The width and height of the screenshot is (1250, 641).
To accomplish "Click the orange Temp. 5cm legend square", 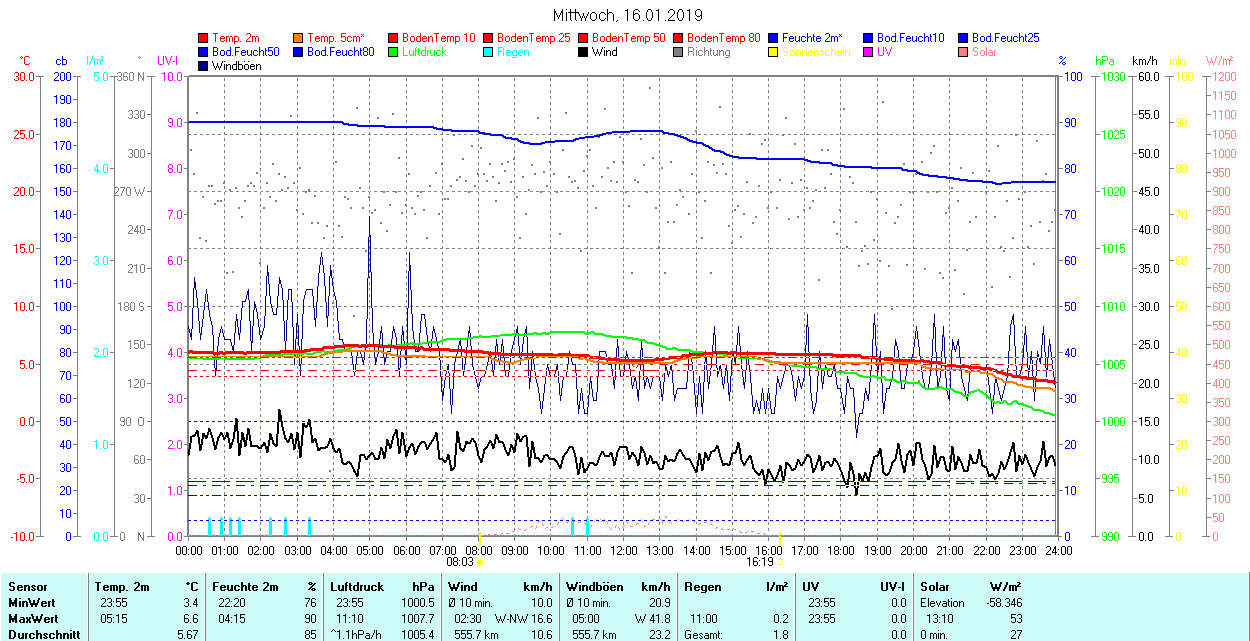I will (x=299, y=38).
